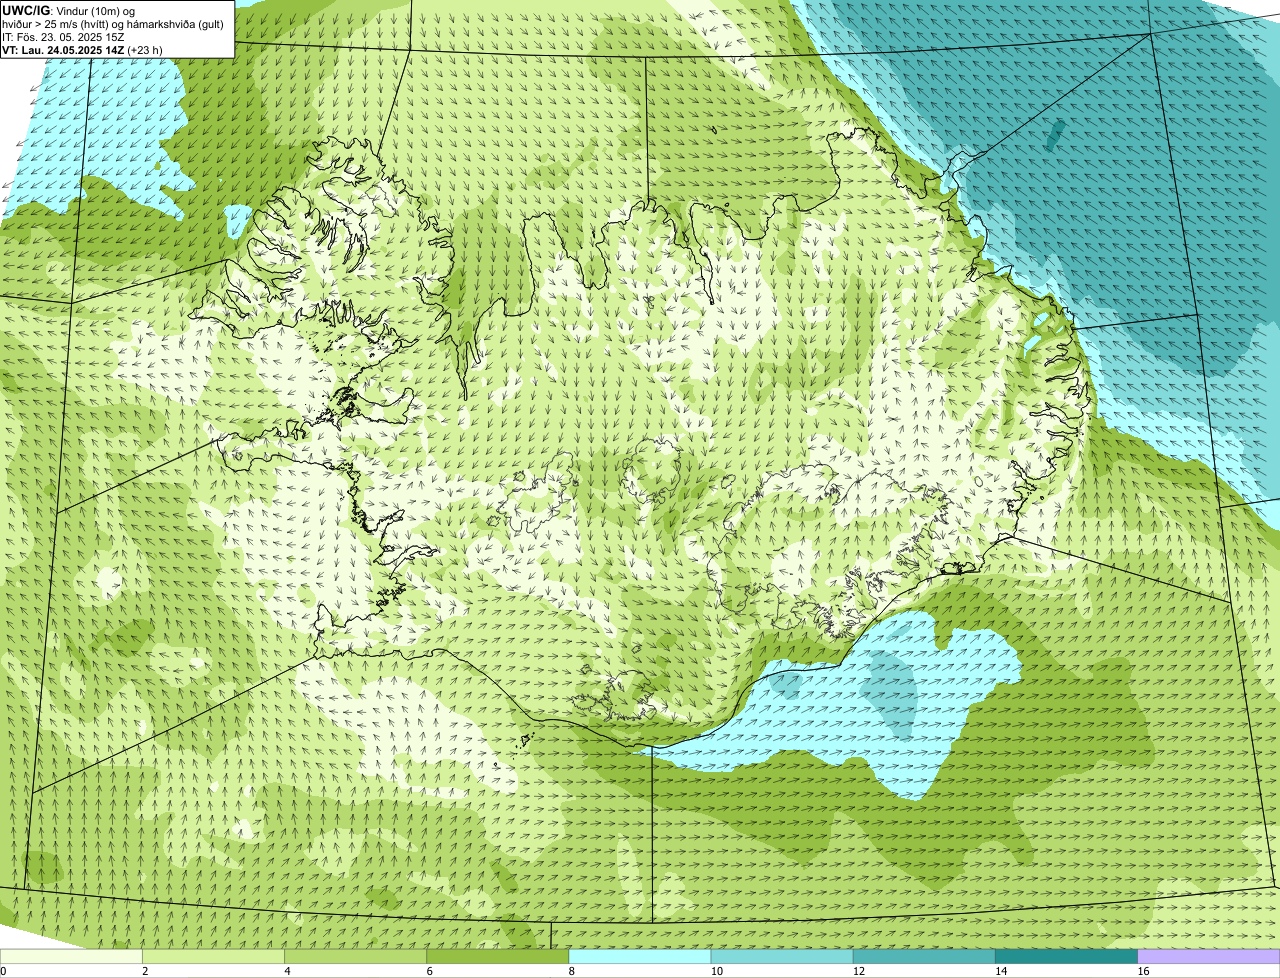The width and height of the screenshot is (1280, 978).
Task: Click the legend scale label "2"
Action: (x=145, y=971)
